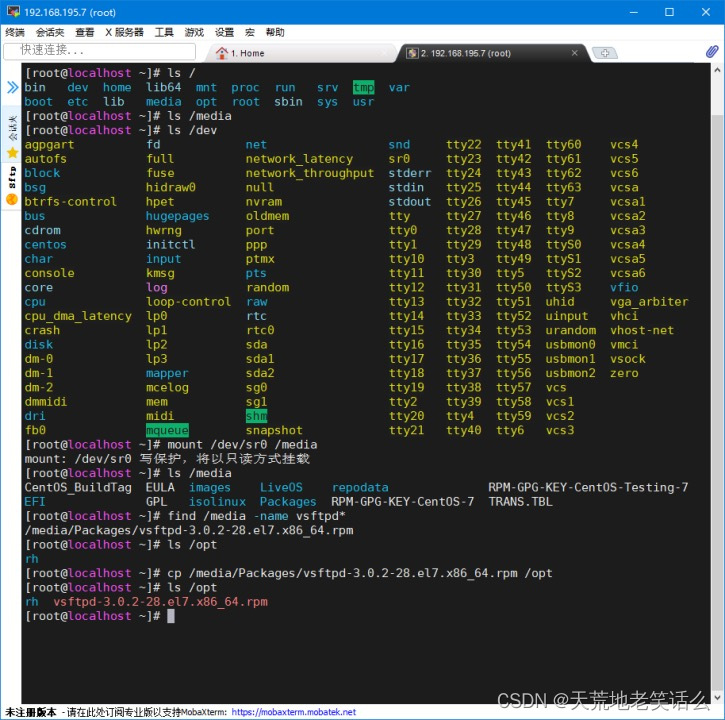Screen dimensions: 725x720
Task: Click the 快速连接 quick connect field
Action: point(99,51)
